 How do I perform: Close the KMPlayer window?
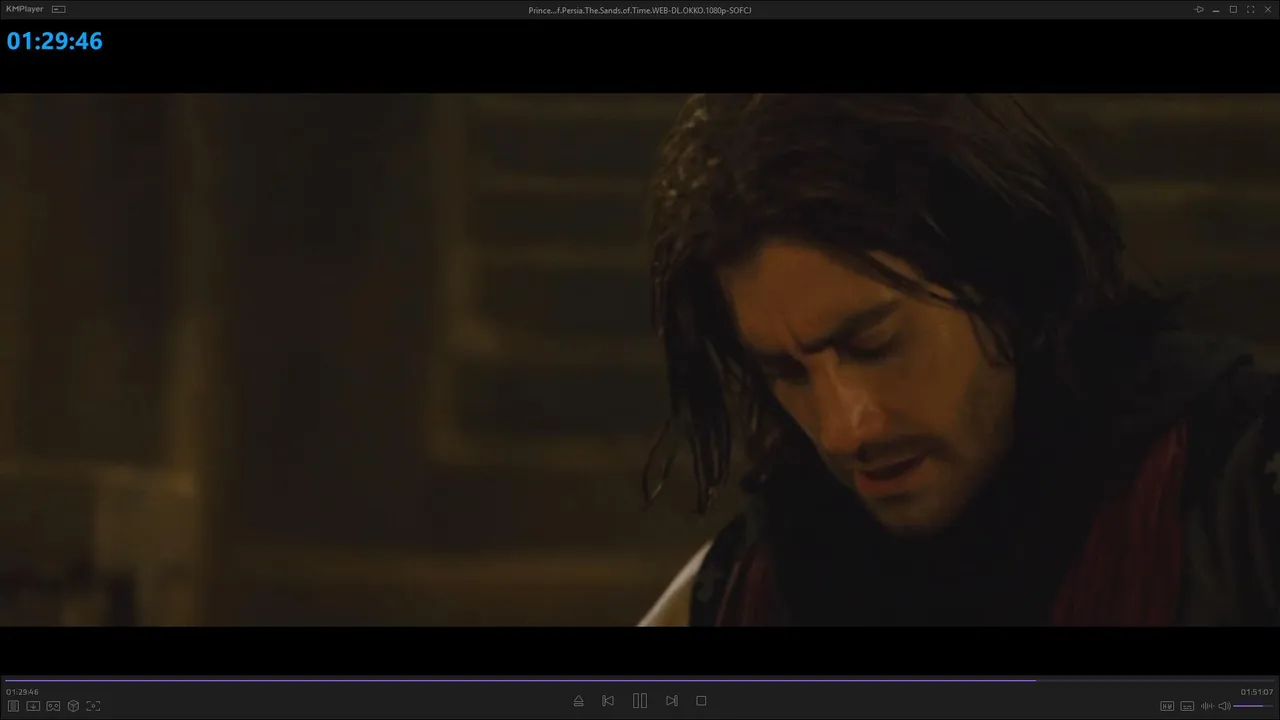pyautogui.click(x=1267, y=10)
